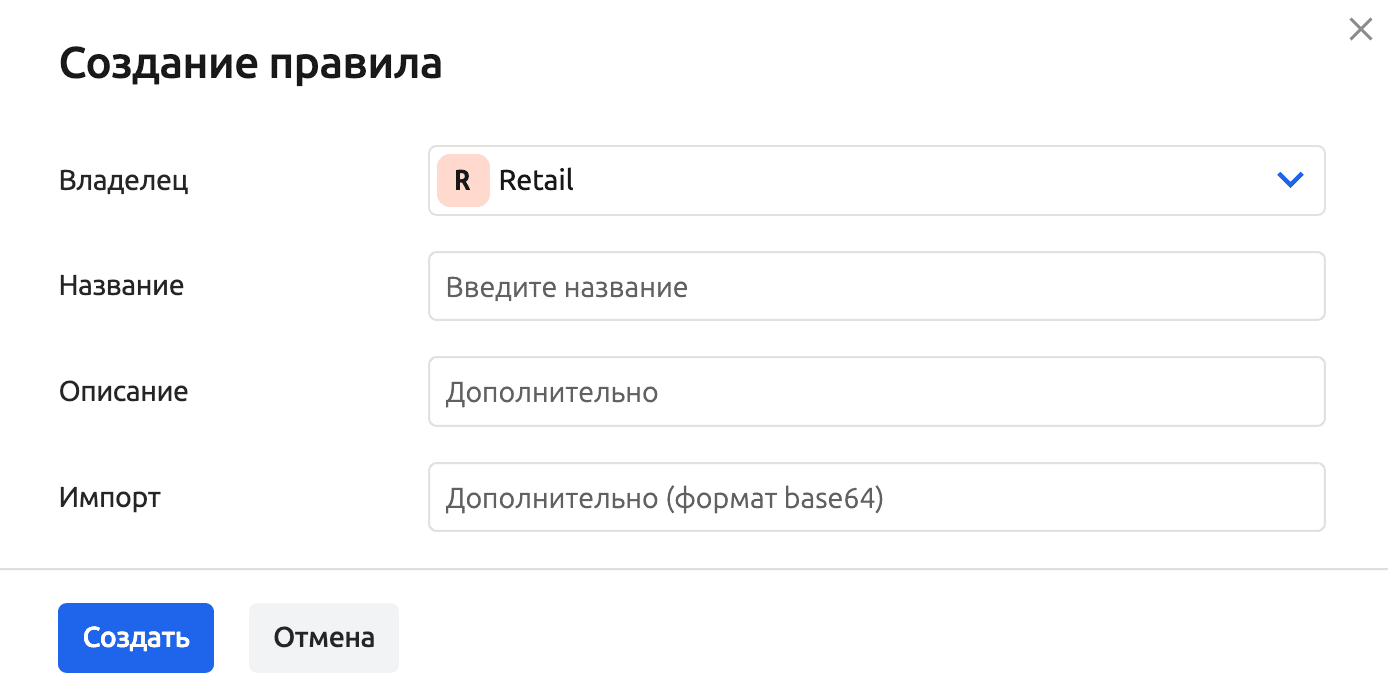The image size is (1388, 696).
Task: Click the Импорт field label
Action: coord(109,497)
